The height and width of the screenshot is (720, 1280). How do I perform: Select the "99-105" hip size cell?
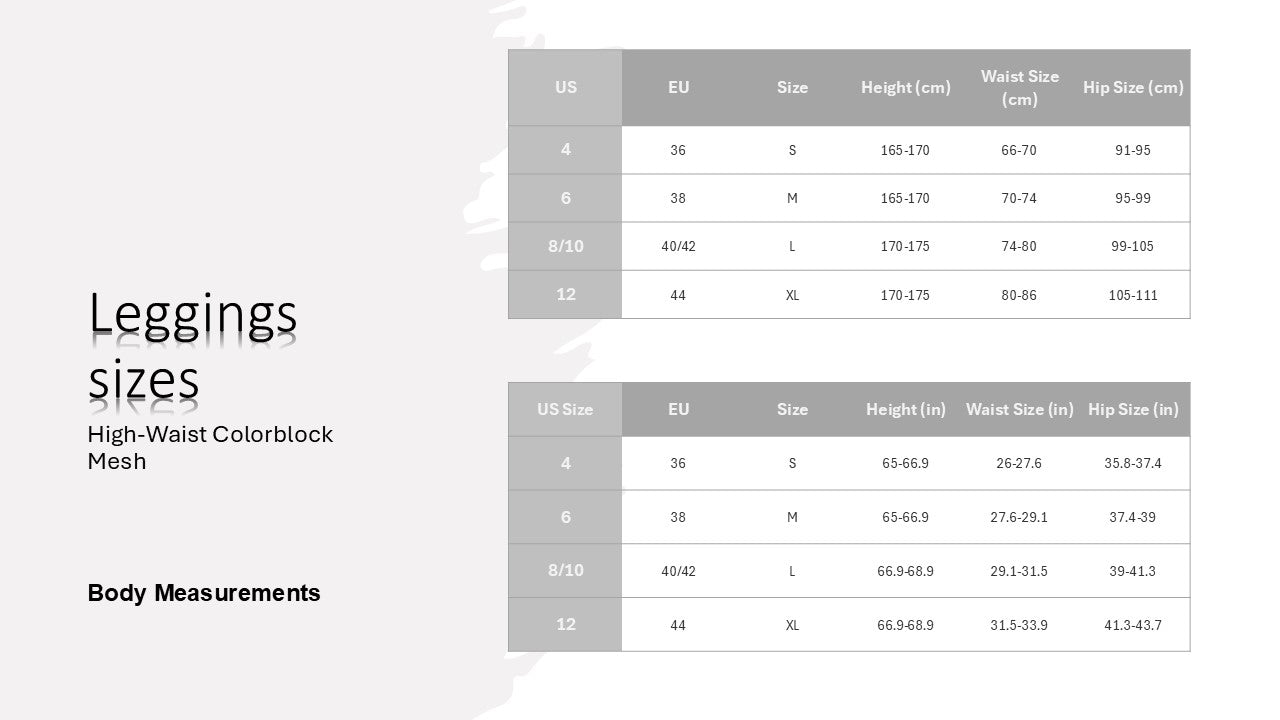(x=1133, y=246)
